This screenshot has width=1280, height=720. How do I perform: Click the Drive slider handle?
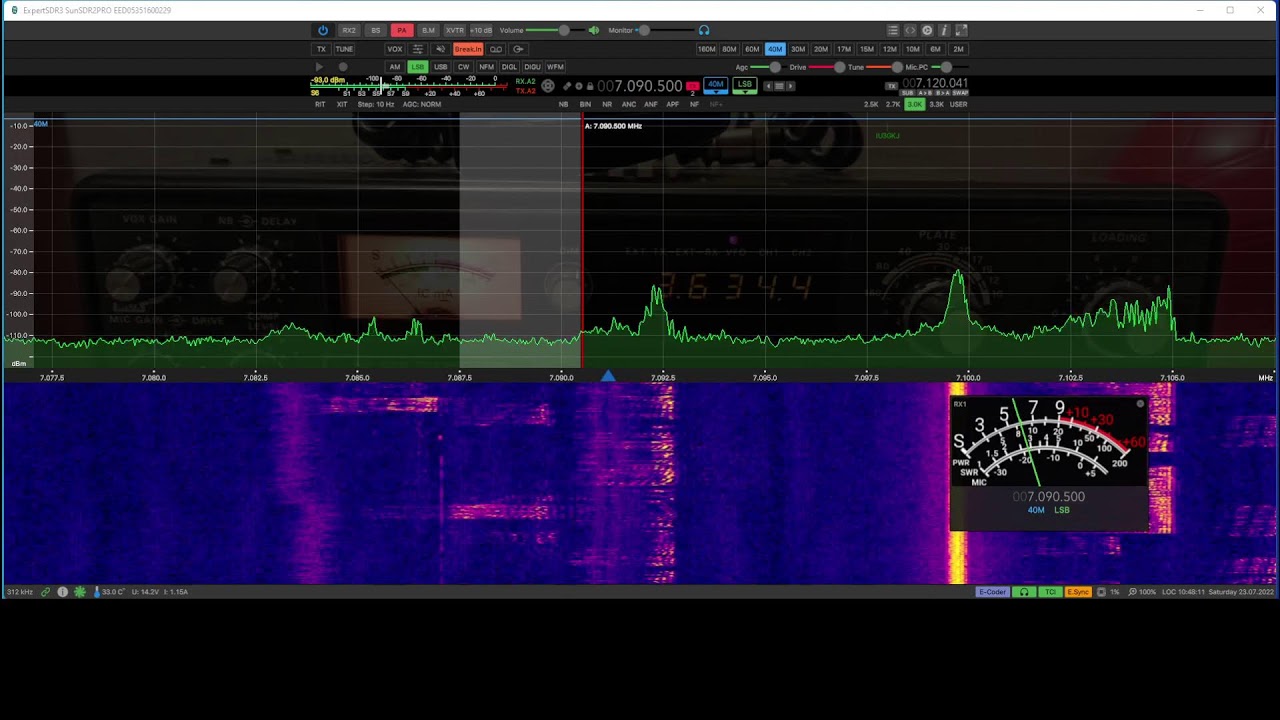click(840, 67)
